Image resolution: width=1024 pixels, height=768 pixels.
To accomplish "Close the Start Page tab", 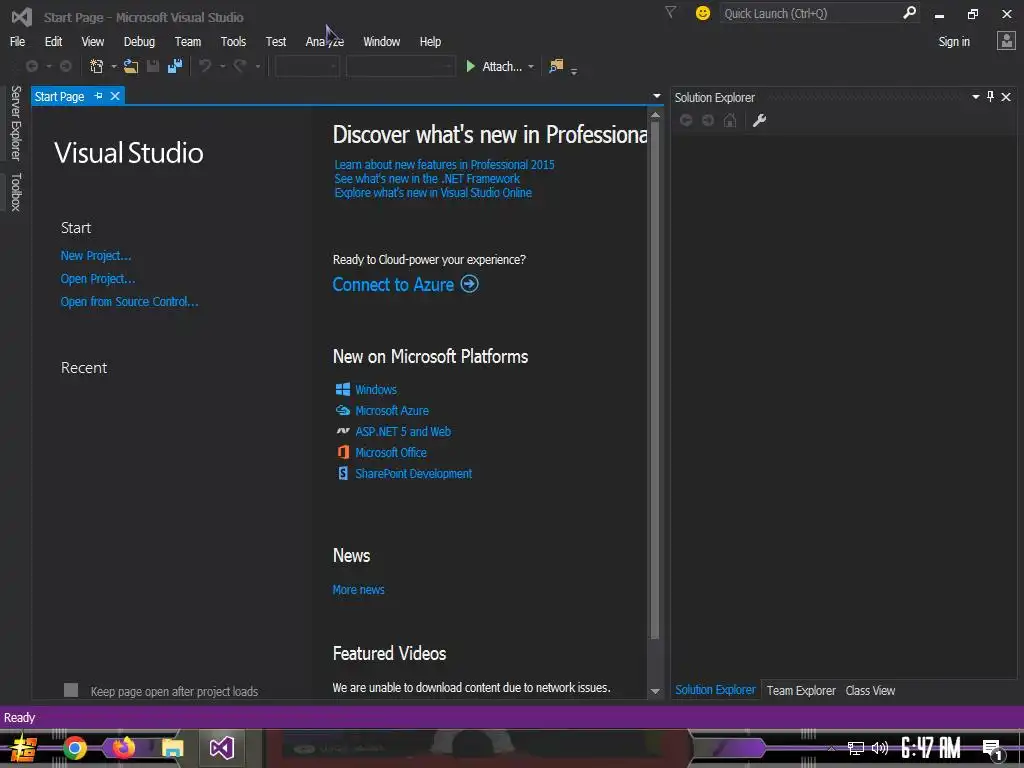I will click(115, 96).
